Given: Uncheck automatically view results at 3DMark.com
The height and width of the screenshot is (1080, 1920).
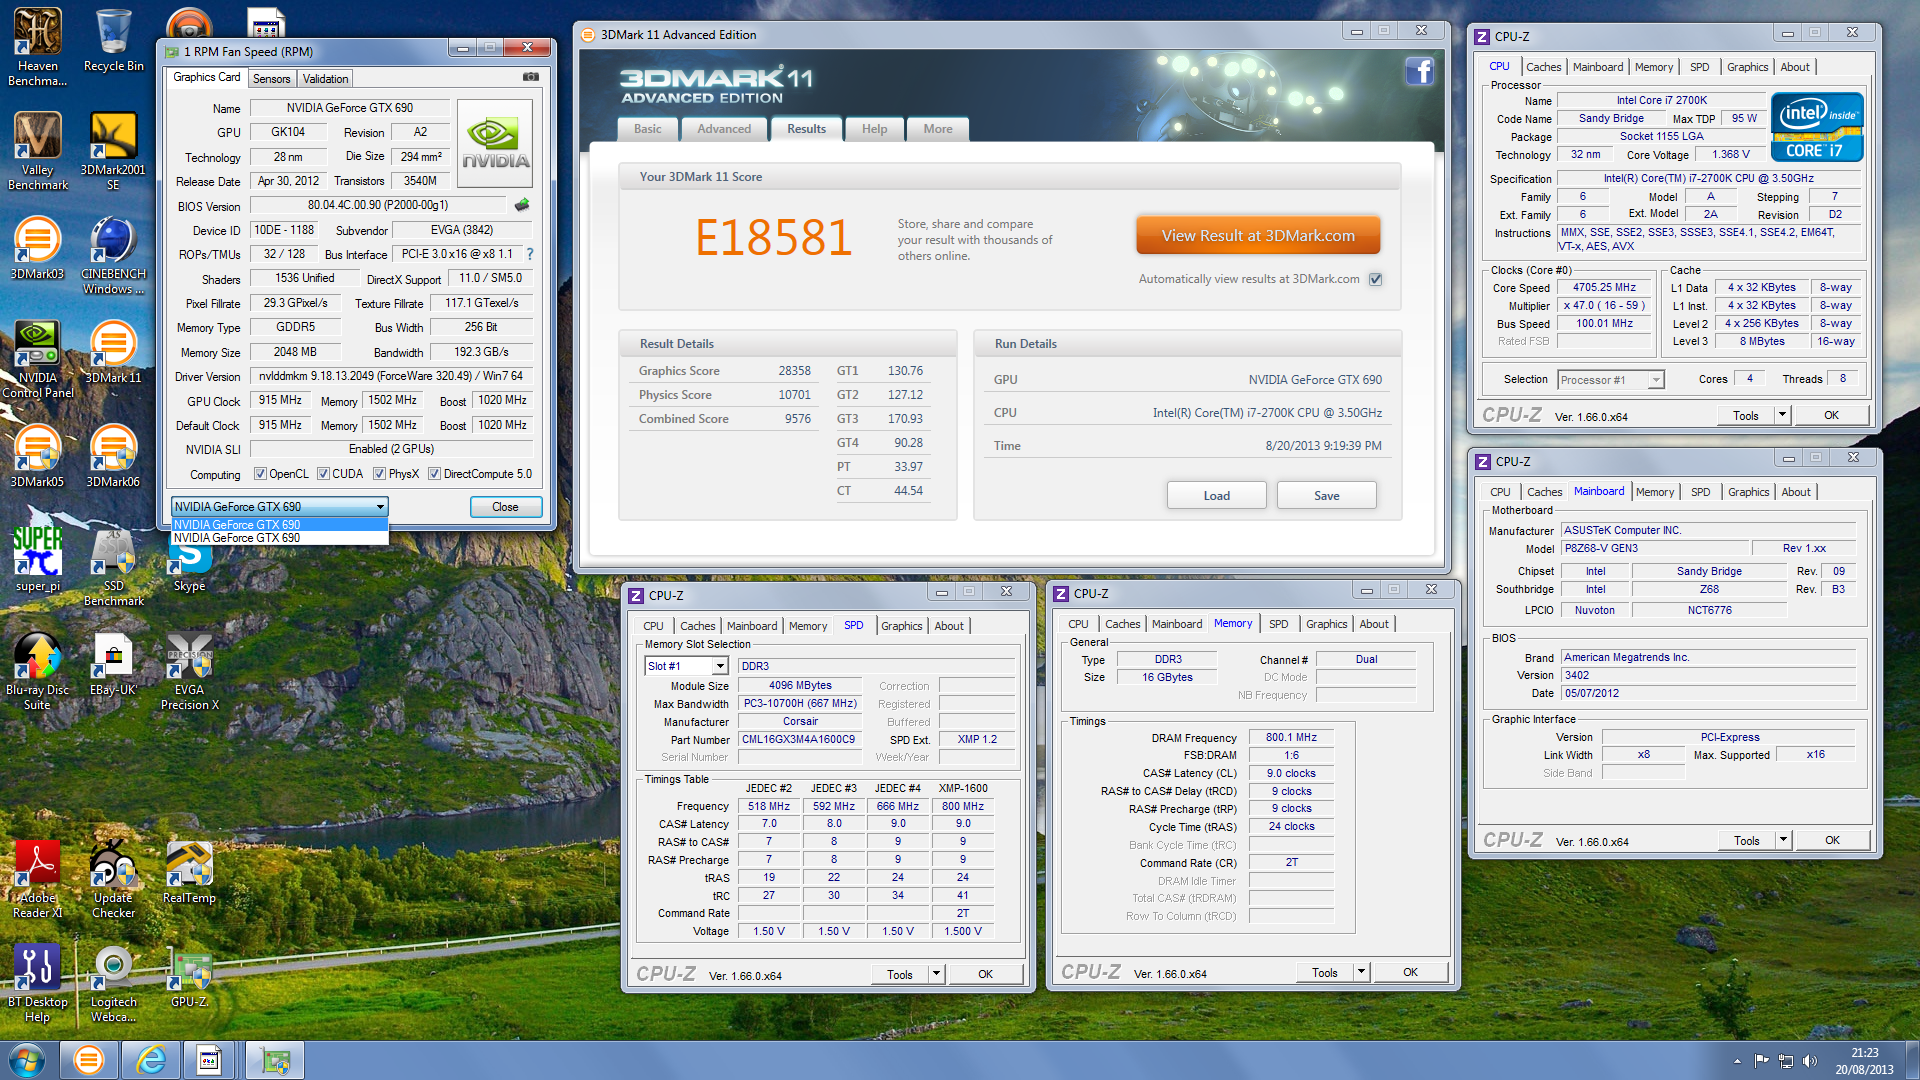Looking at the screenshot, I should click(x=1376, y=279).
